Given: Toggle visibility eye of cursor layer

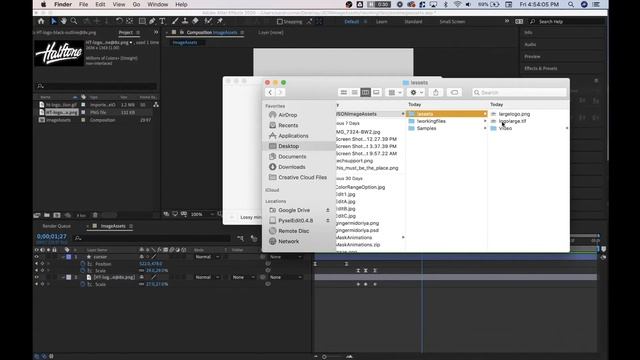Looking at the screenshot, I should pos(36,257).
